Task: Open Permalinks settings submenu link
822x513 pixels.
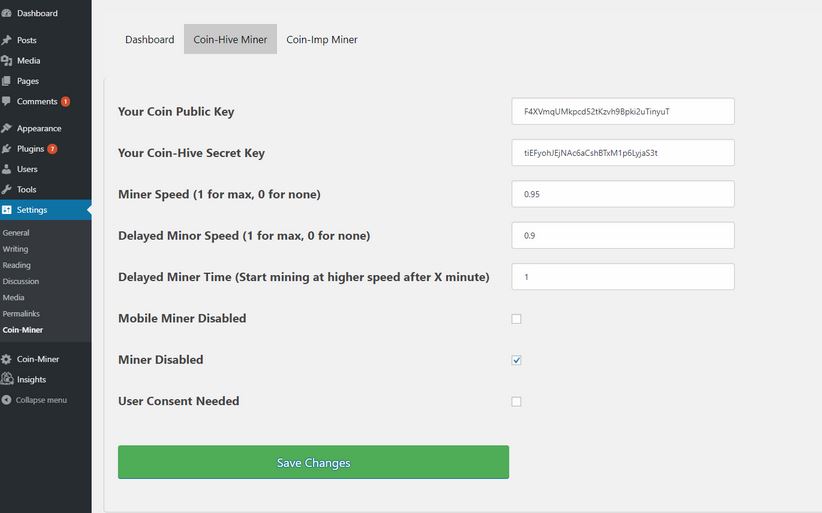Action: click(x=21, y=313)
